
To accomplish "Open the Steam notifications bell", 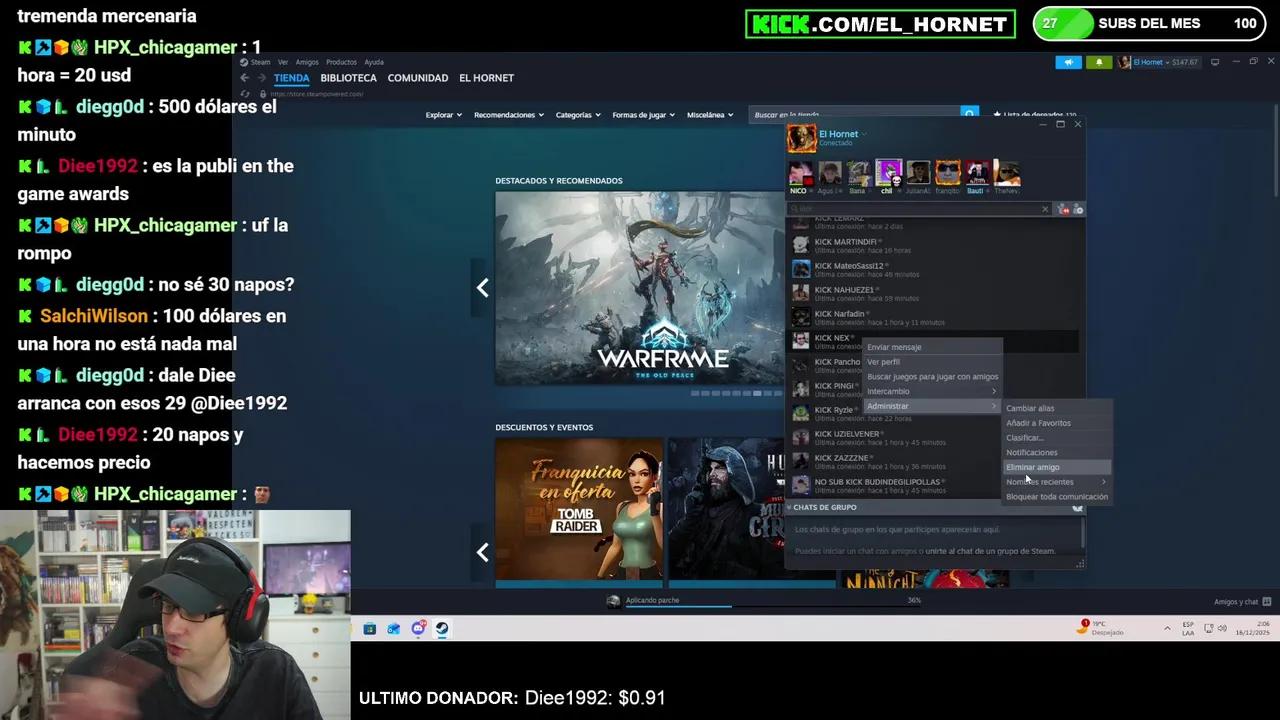I will pyautogui.click(x=1099, y=62).
